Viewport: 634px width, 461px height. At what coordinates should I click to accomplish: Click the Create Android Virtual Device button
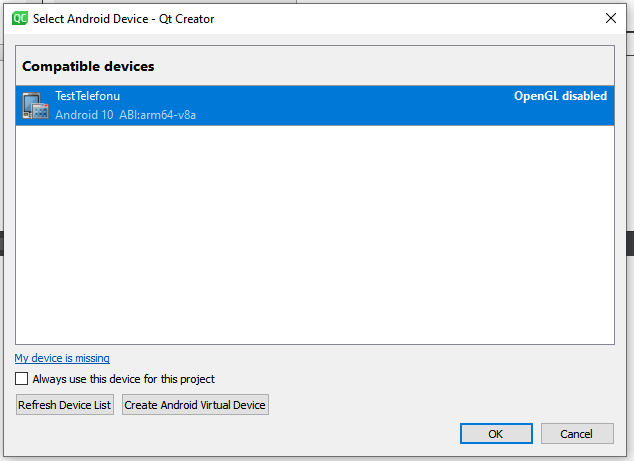pyautogui.click(x=195, y=405)
